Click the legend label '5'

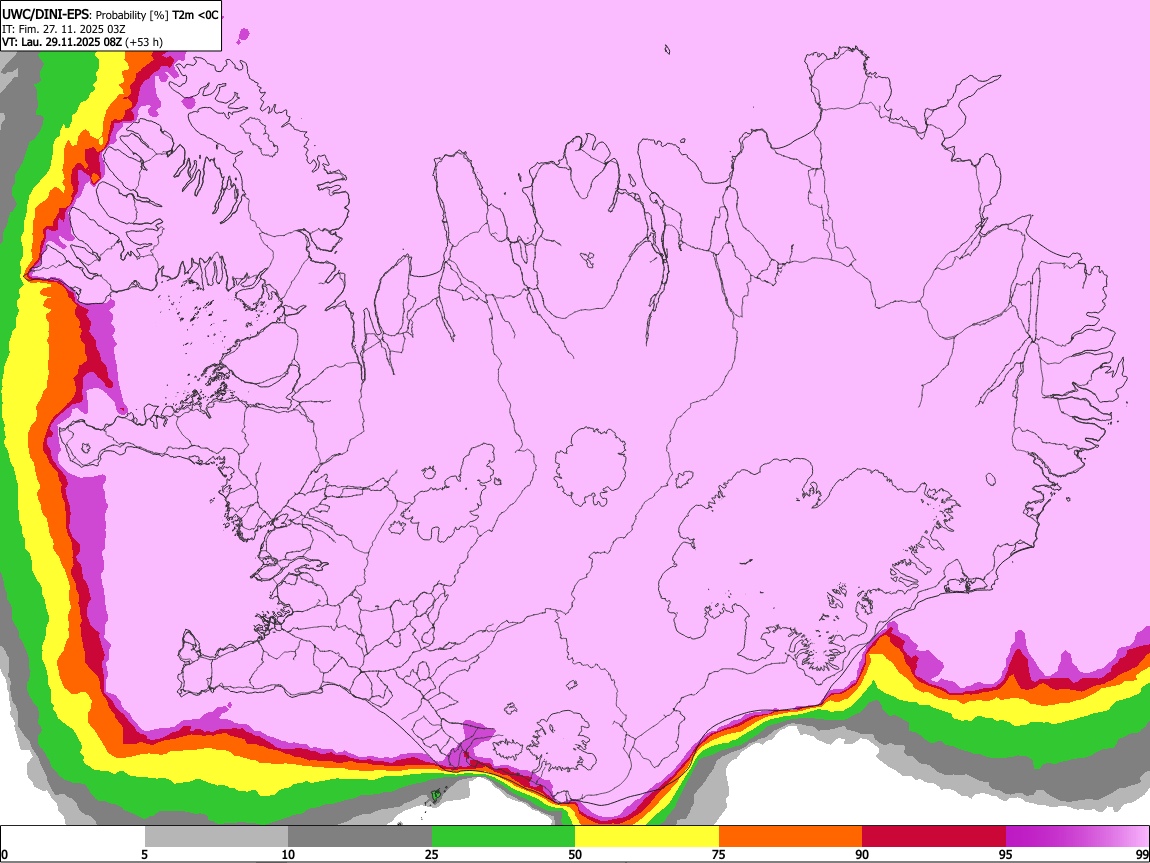pyautogui.click(x=144, y=855)
